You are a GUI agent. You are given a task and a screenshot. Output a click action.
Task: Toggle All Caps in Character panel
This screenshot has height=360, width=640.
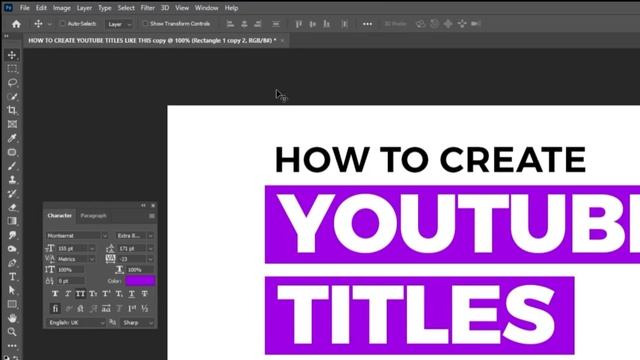pyautogui.click(x=80, y=293)
